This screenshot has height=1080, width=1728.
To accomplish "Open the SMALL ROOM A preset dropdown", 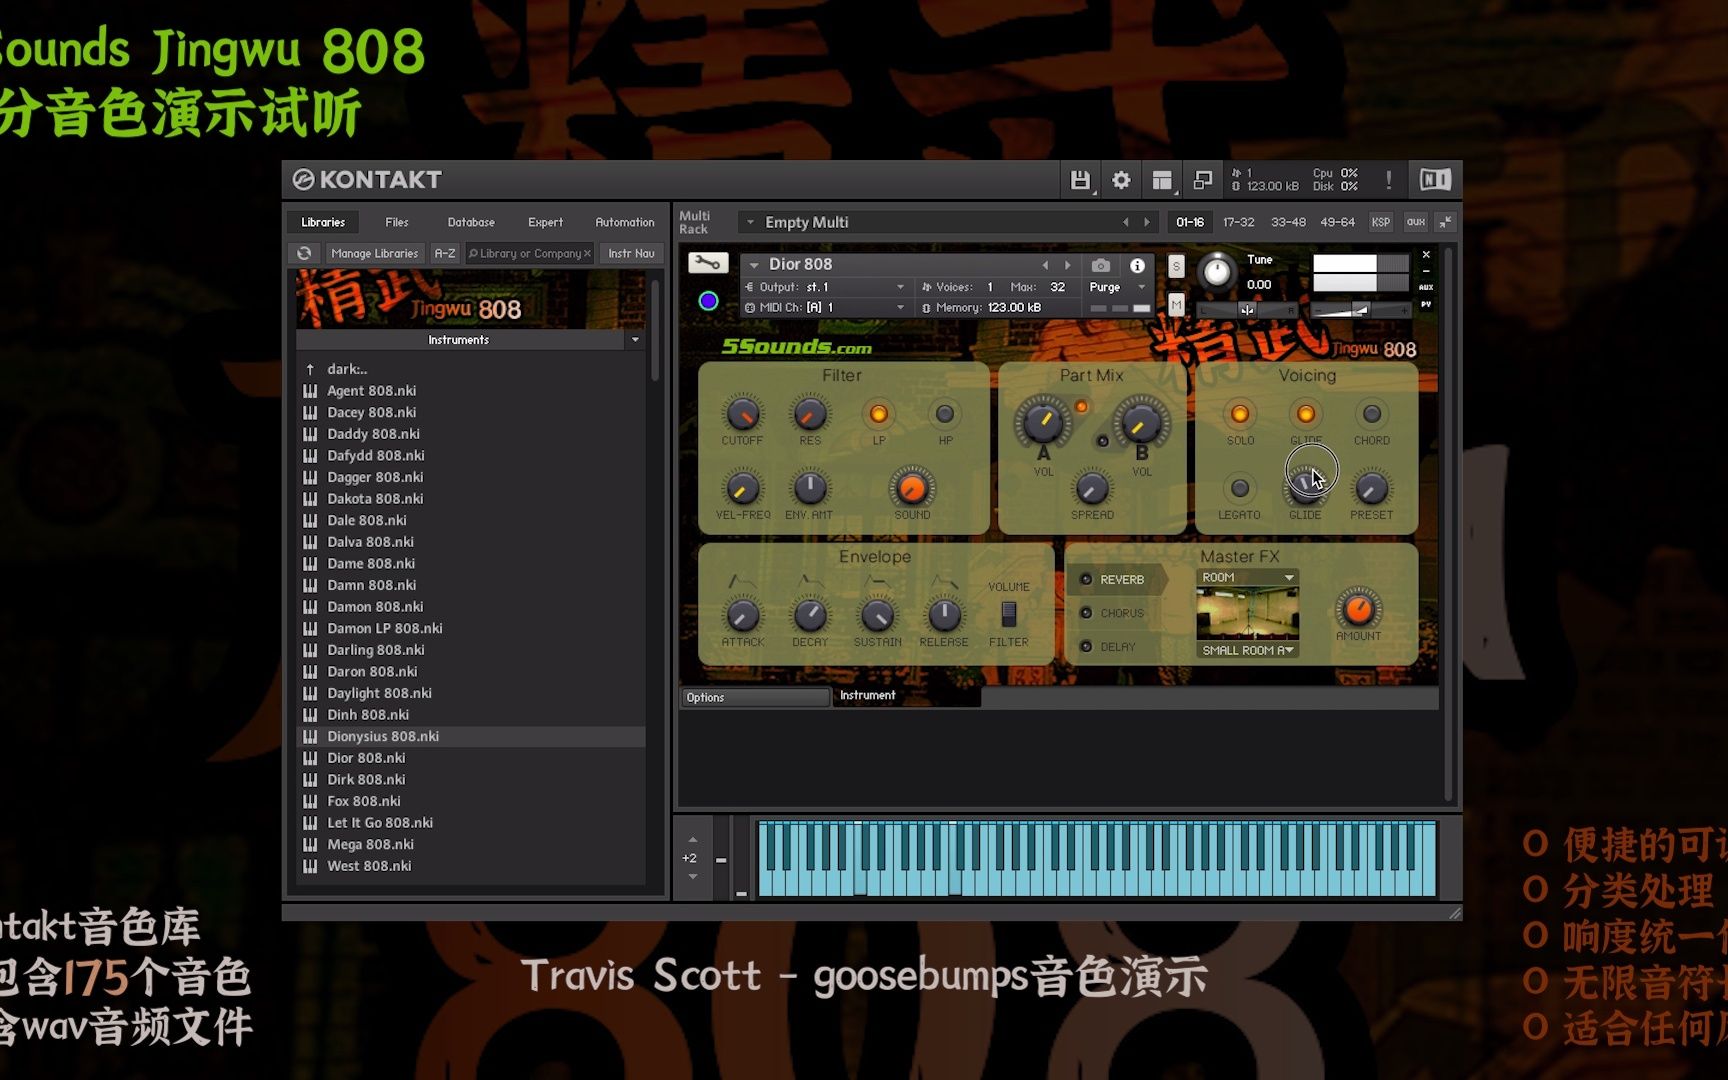I will point(1247,650).
